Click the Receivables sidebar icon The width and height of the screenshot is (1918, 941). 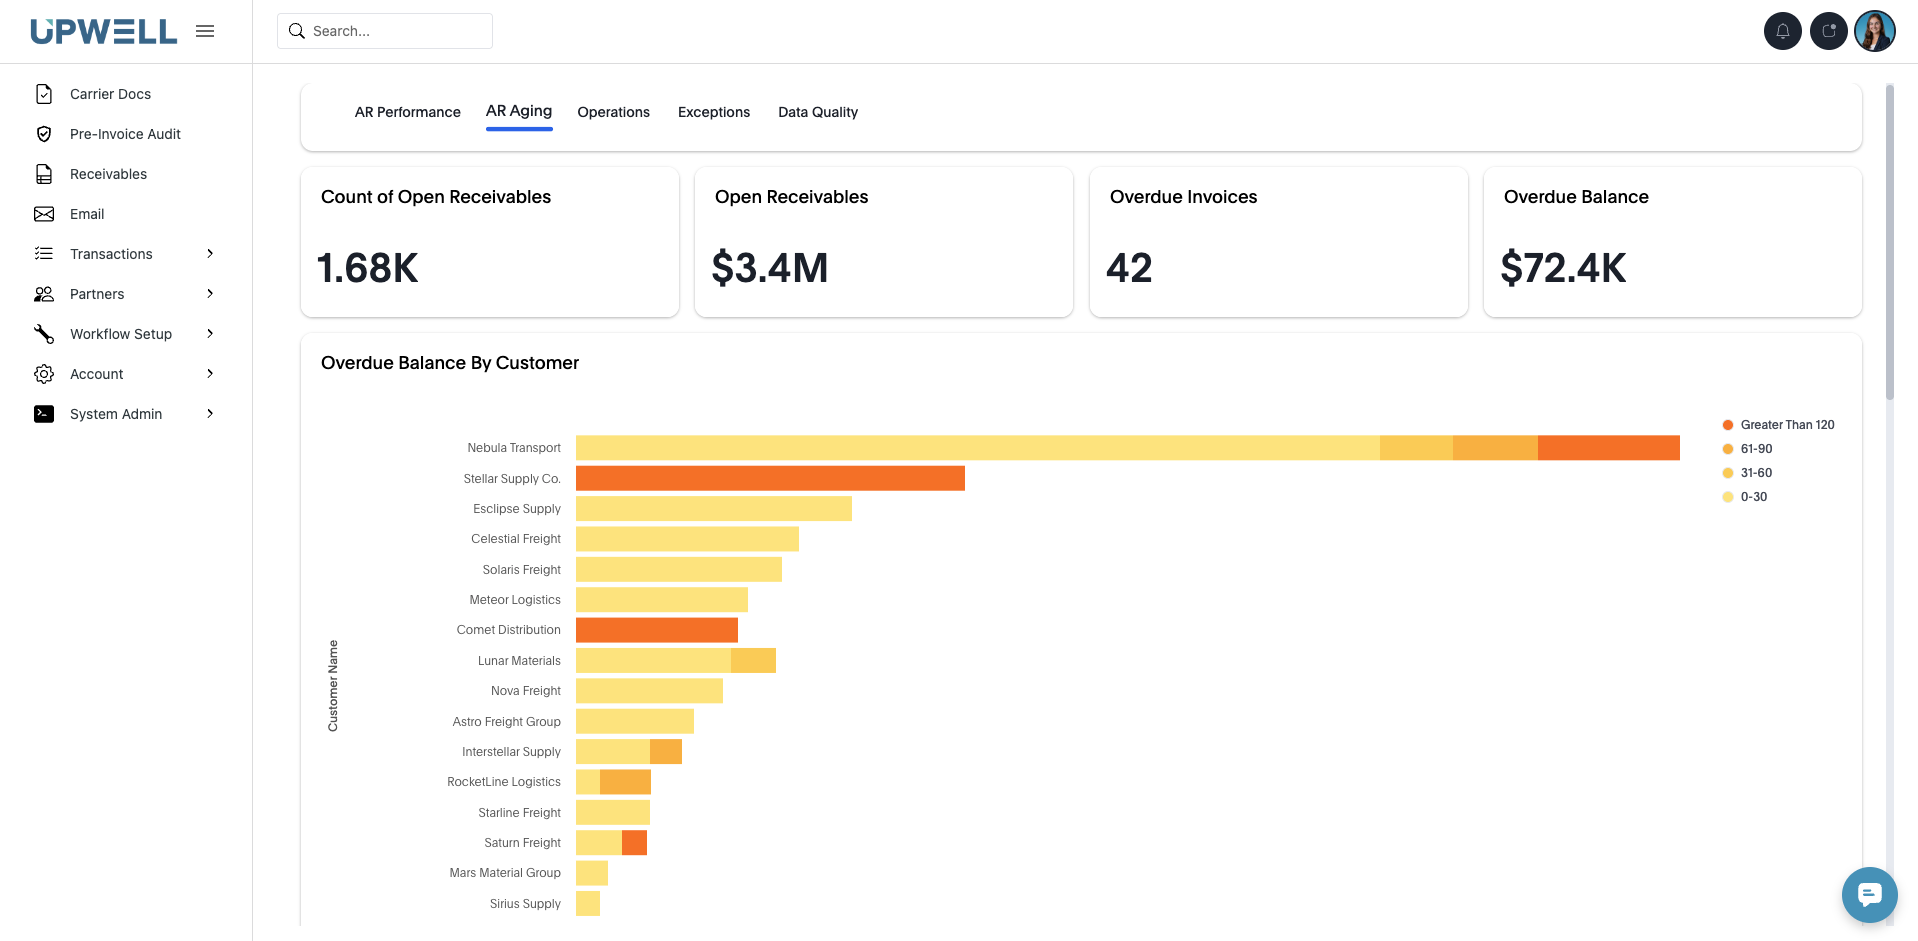44,174
